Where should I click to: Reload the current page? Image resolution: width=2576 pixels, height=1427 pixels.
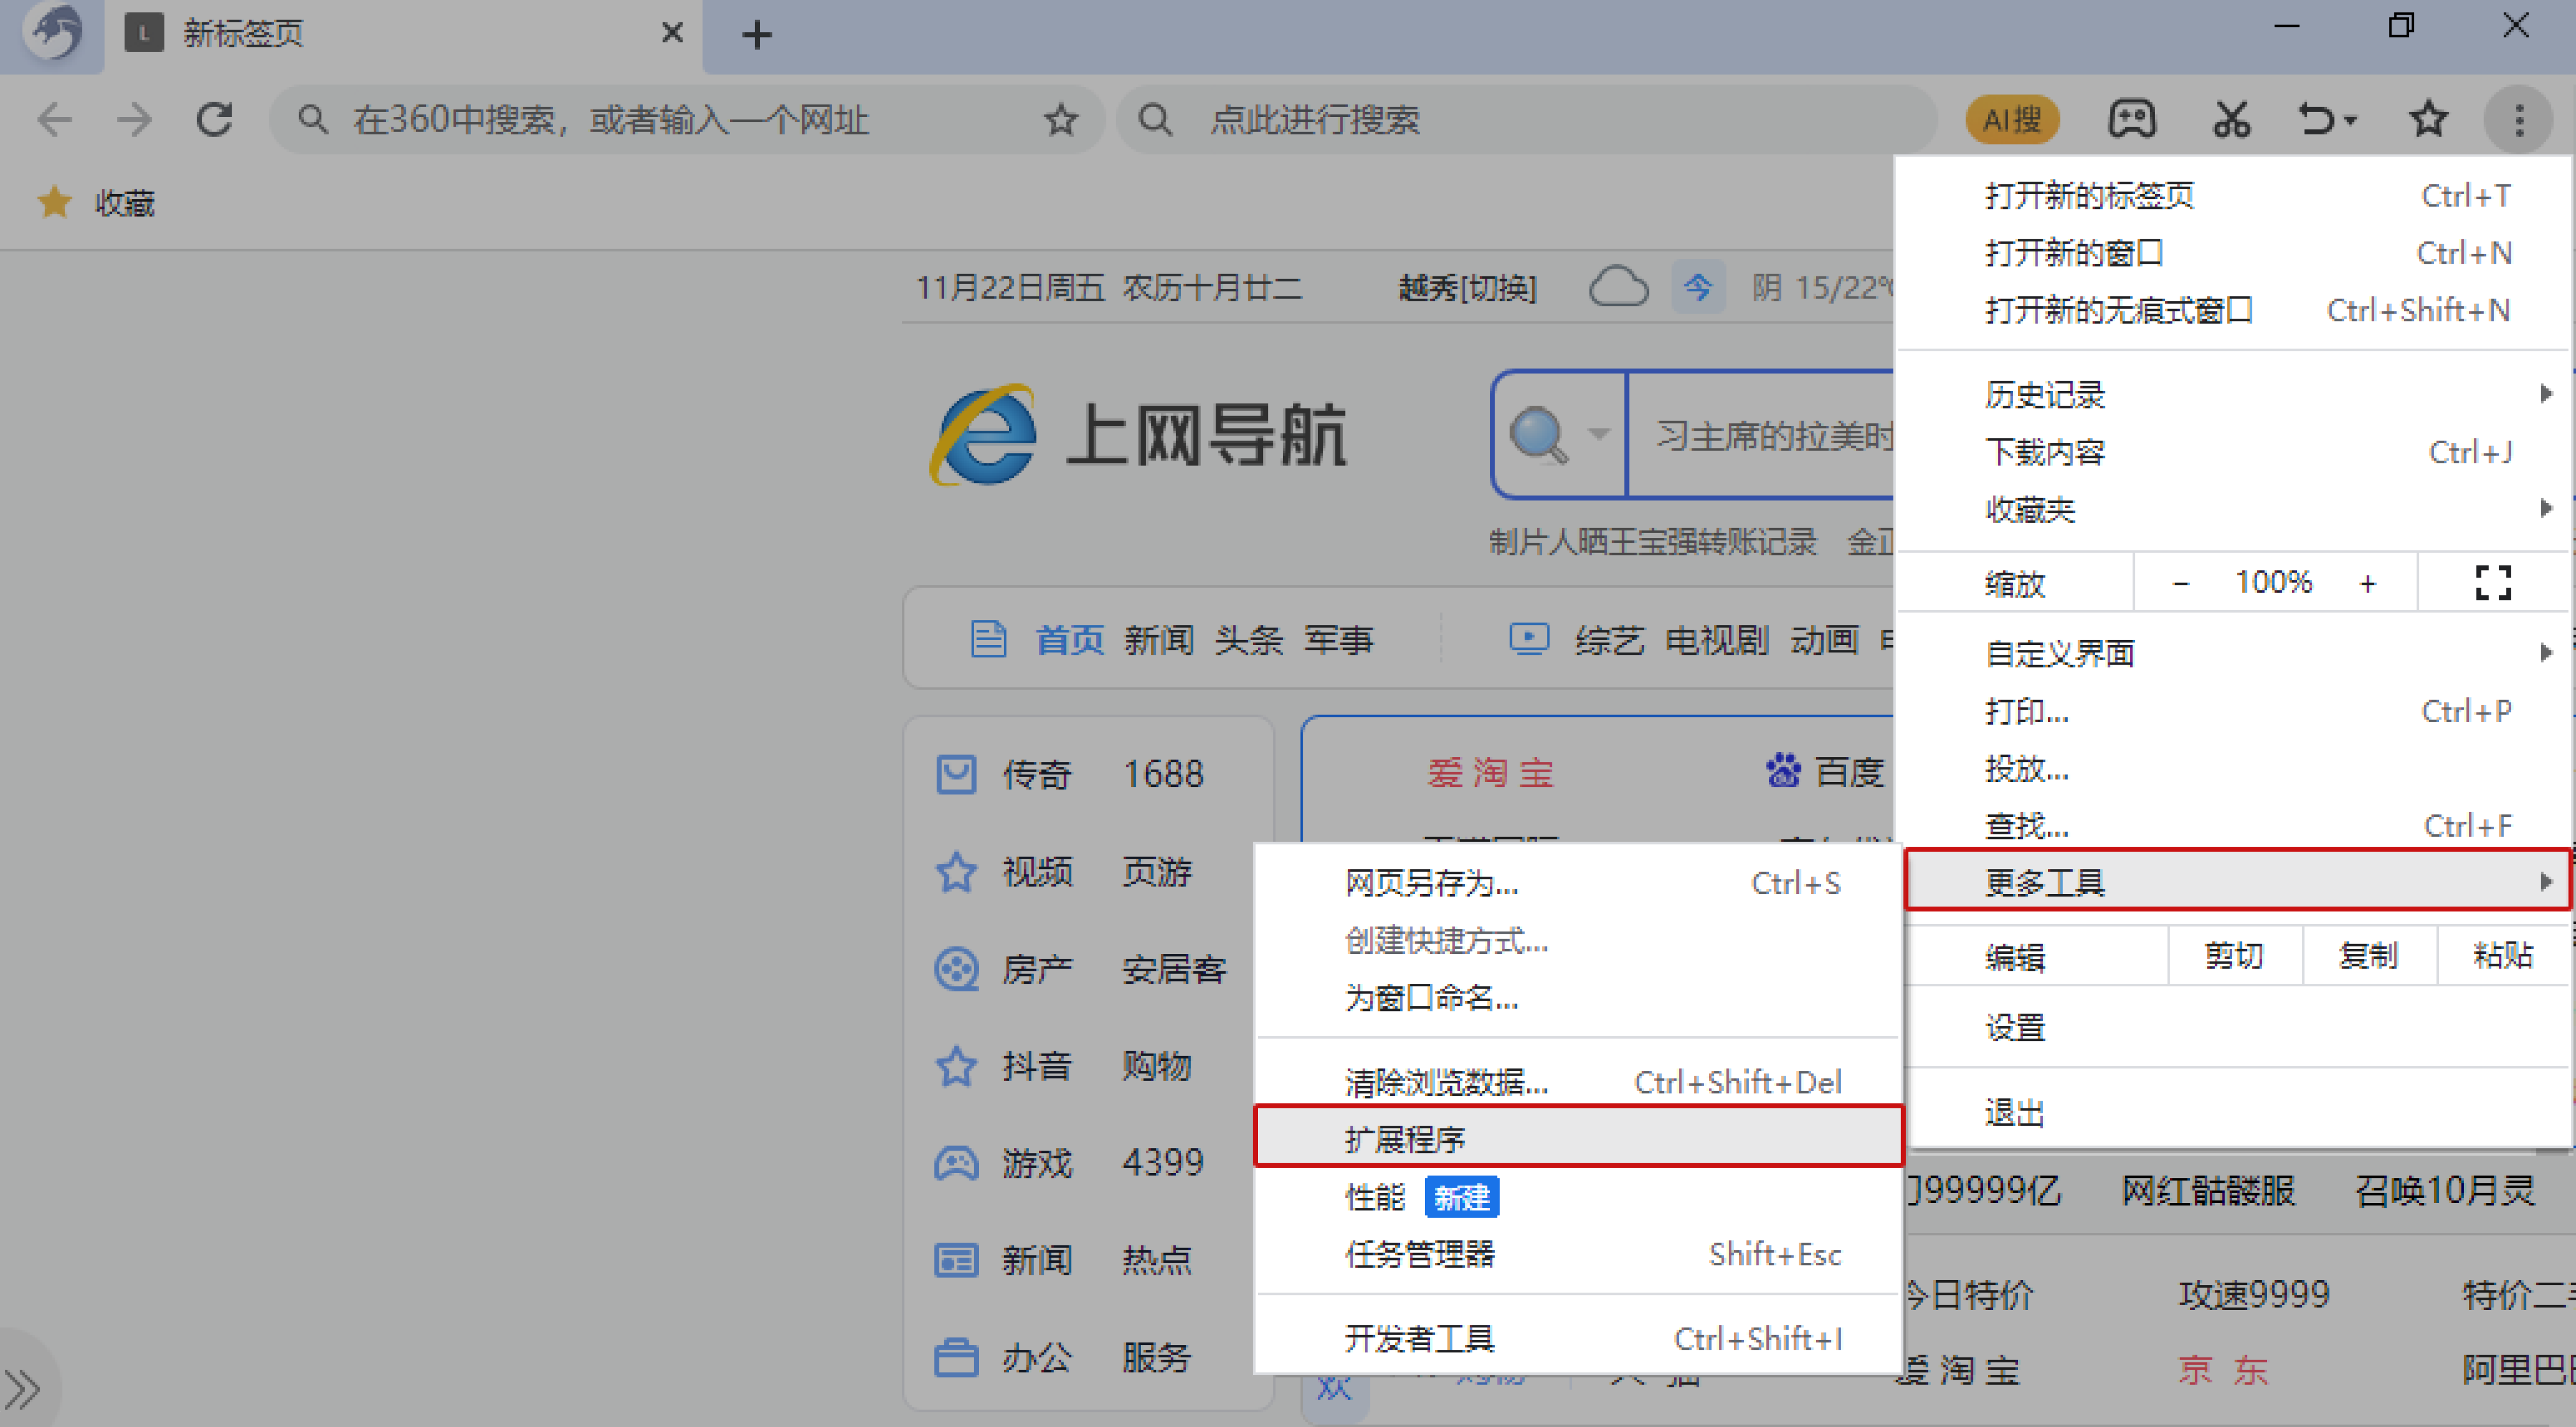[214, 120]
